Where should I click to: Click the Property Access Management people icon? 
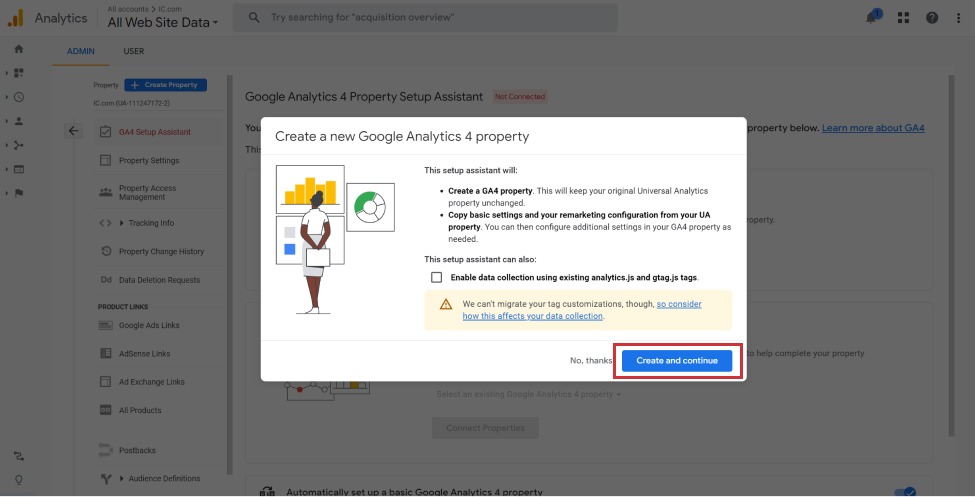pyautogui.click(x=106, y=192)
